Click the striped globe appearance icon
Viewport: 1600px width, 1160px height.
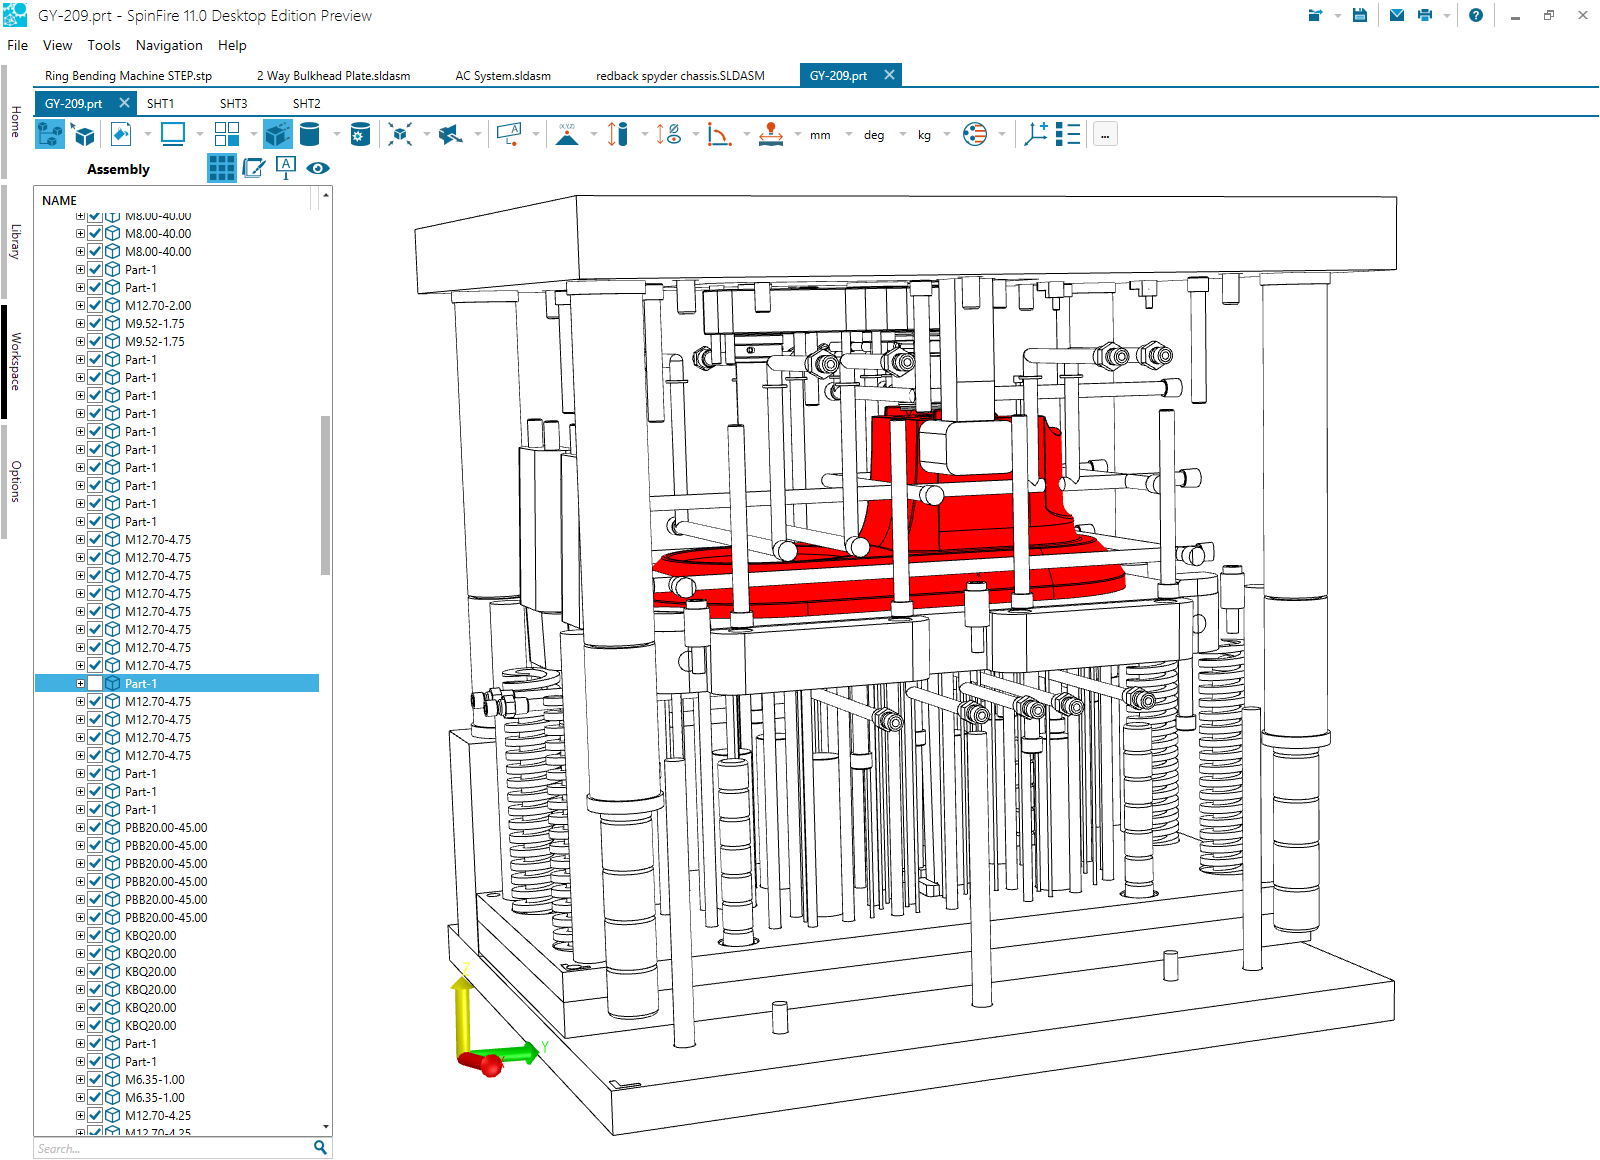(x=975, y=134)
